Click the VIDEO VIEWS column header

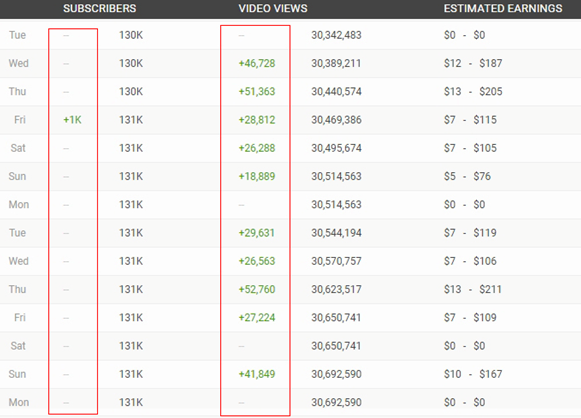coord(273,9)
